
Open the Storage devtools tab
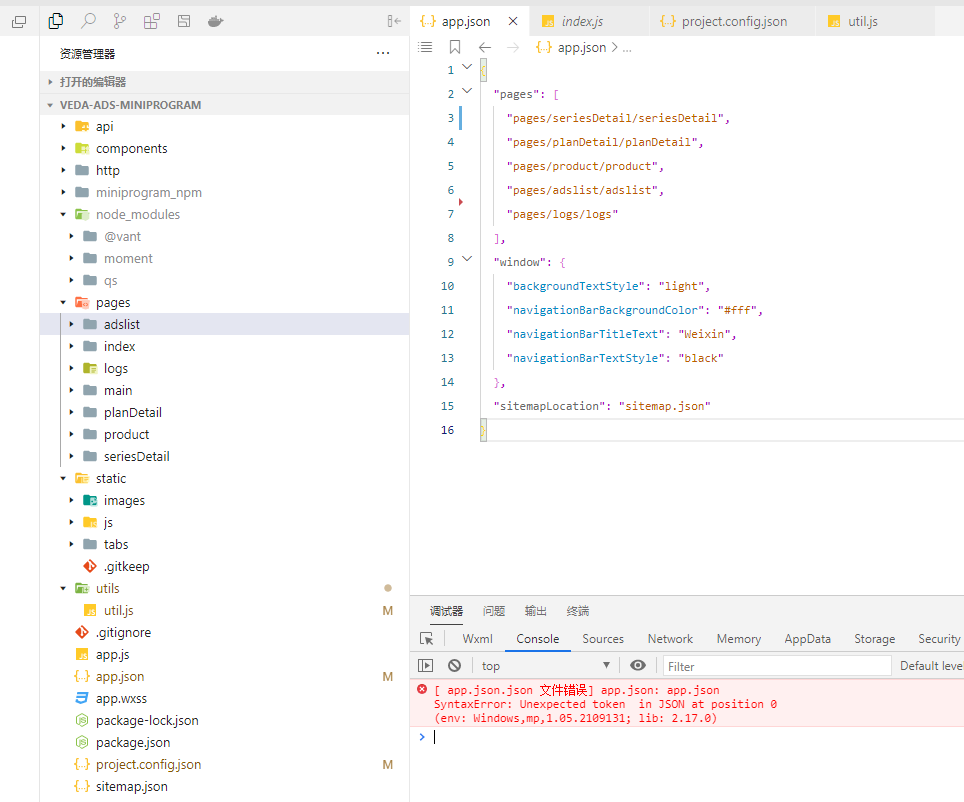pyautogui.click(x=875, y=639)
